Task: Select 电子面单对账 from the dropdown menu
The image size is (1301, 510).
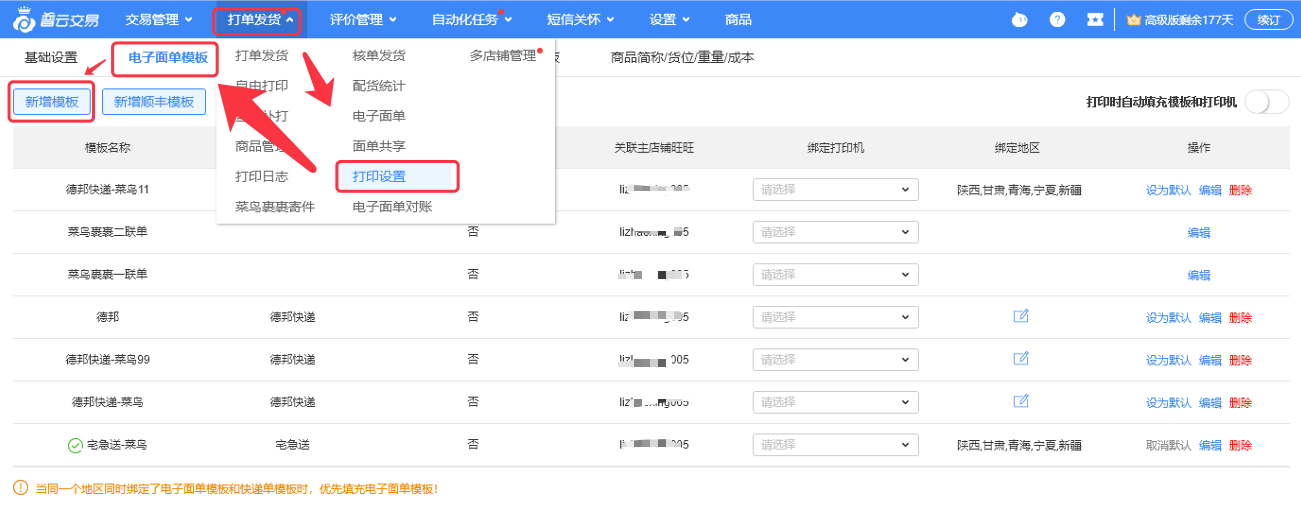Action: pyautogui.click(x=393, y=207)
